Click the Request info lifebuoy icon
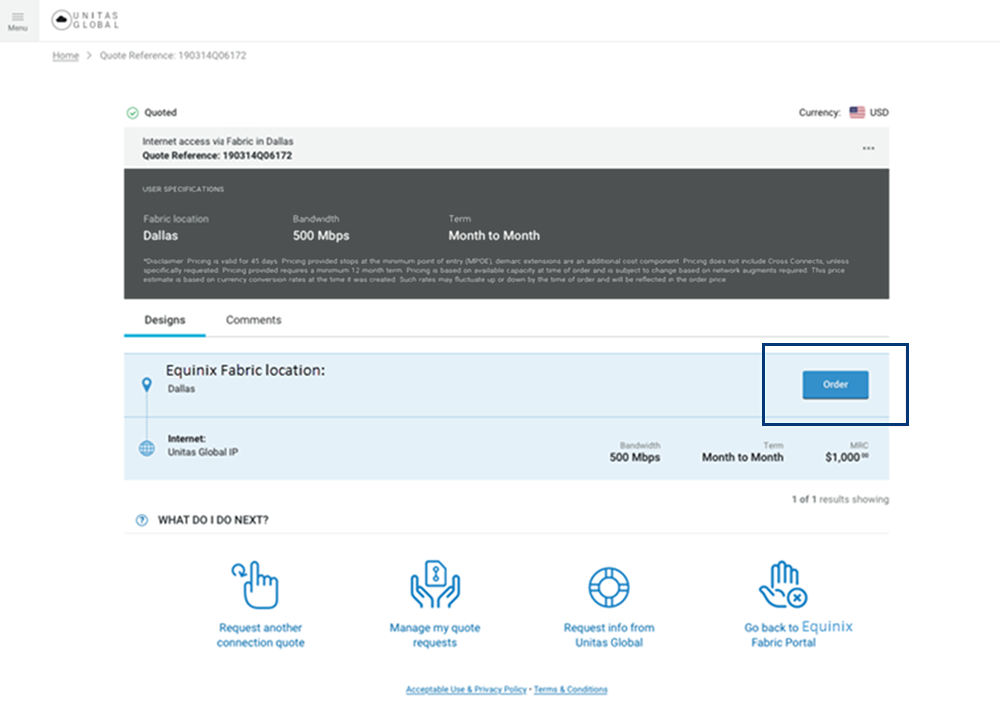 point(608,587)
